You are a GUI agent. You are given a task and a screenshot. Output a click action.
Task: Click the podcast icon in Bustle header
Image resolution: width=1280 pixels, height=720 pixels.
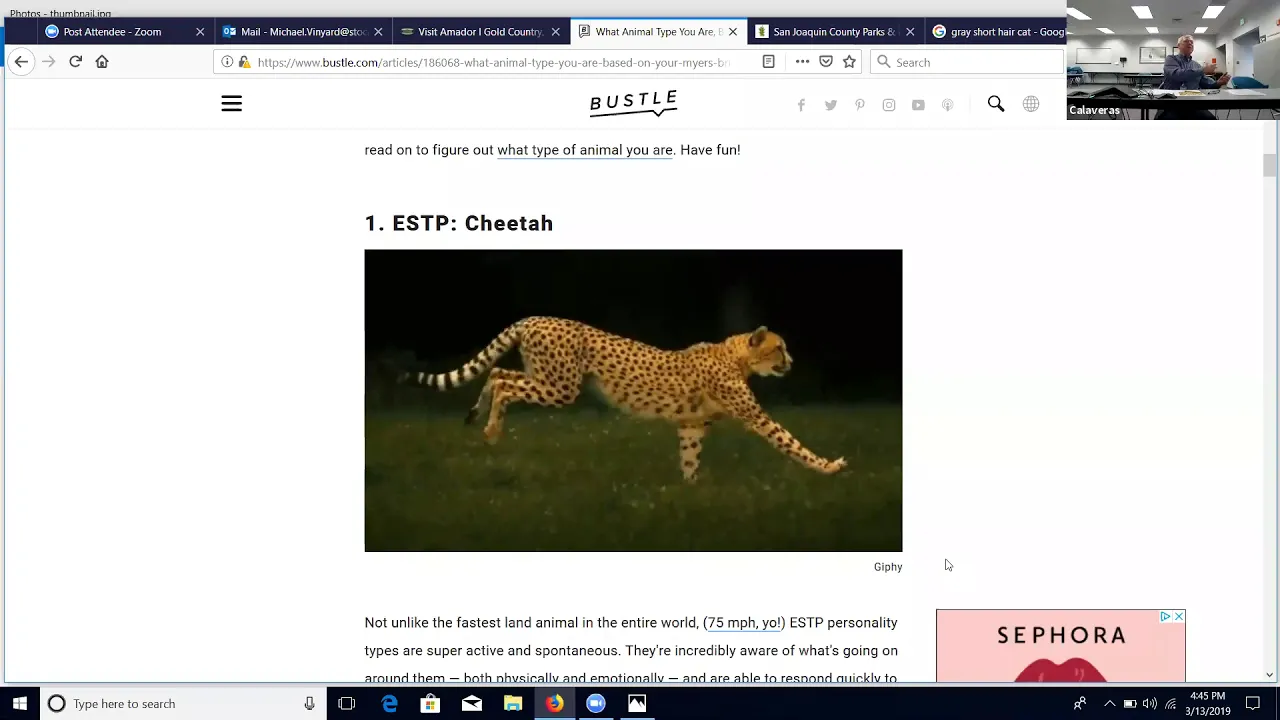[x=947, y=105]
